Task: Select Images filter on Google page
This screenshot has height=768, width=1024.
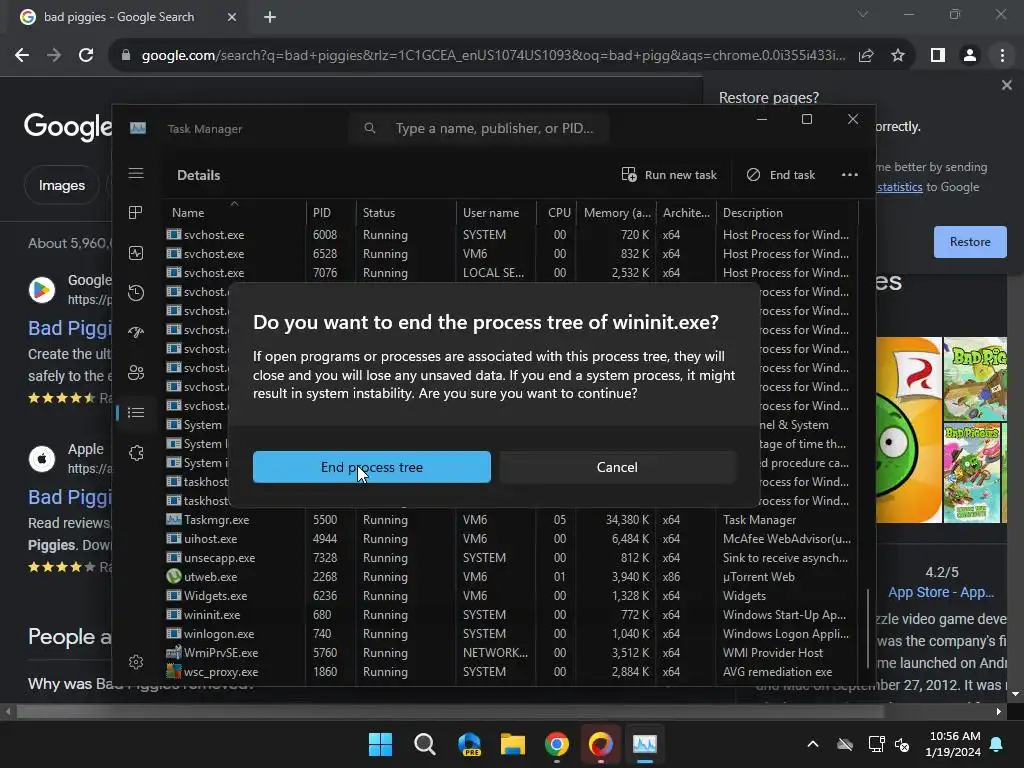Action: [x=61, y=185]
